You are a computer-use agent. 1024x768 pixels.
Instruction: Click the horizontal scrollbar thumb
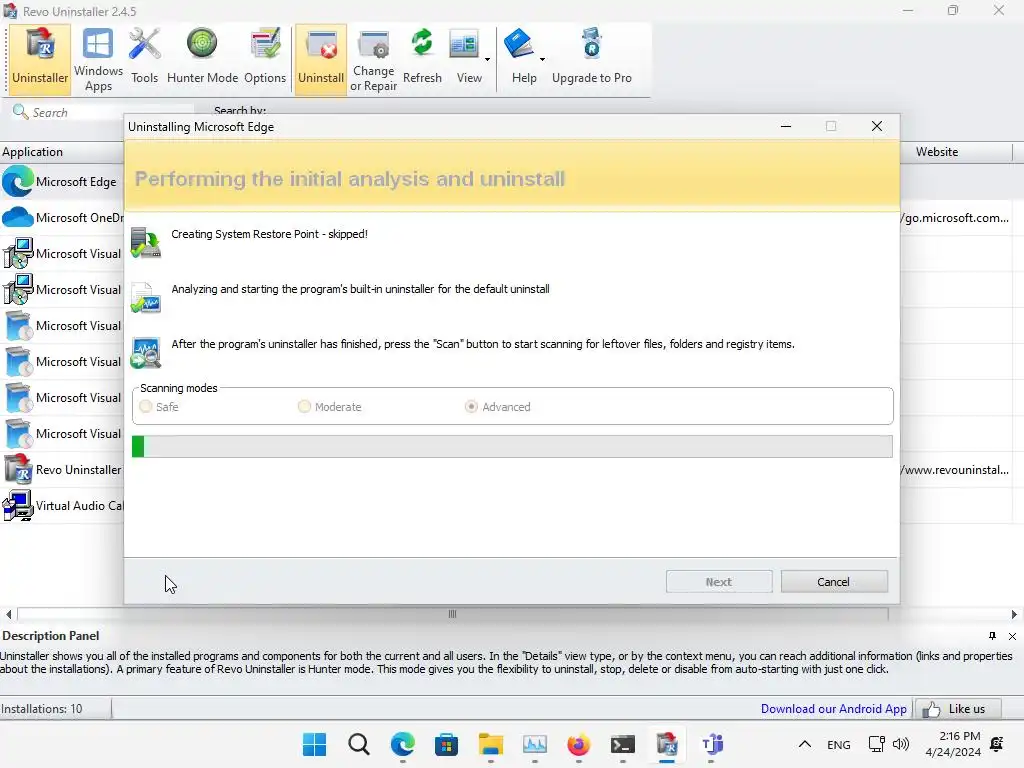click(453, 614)
